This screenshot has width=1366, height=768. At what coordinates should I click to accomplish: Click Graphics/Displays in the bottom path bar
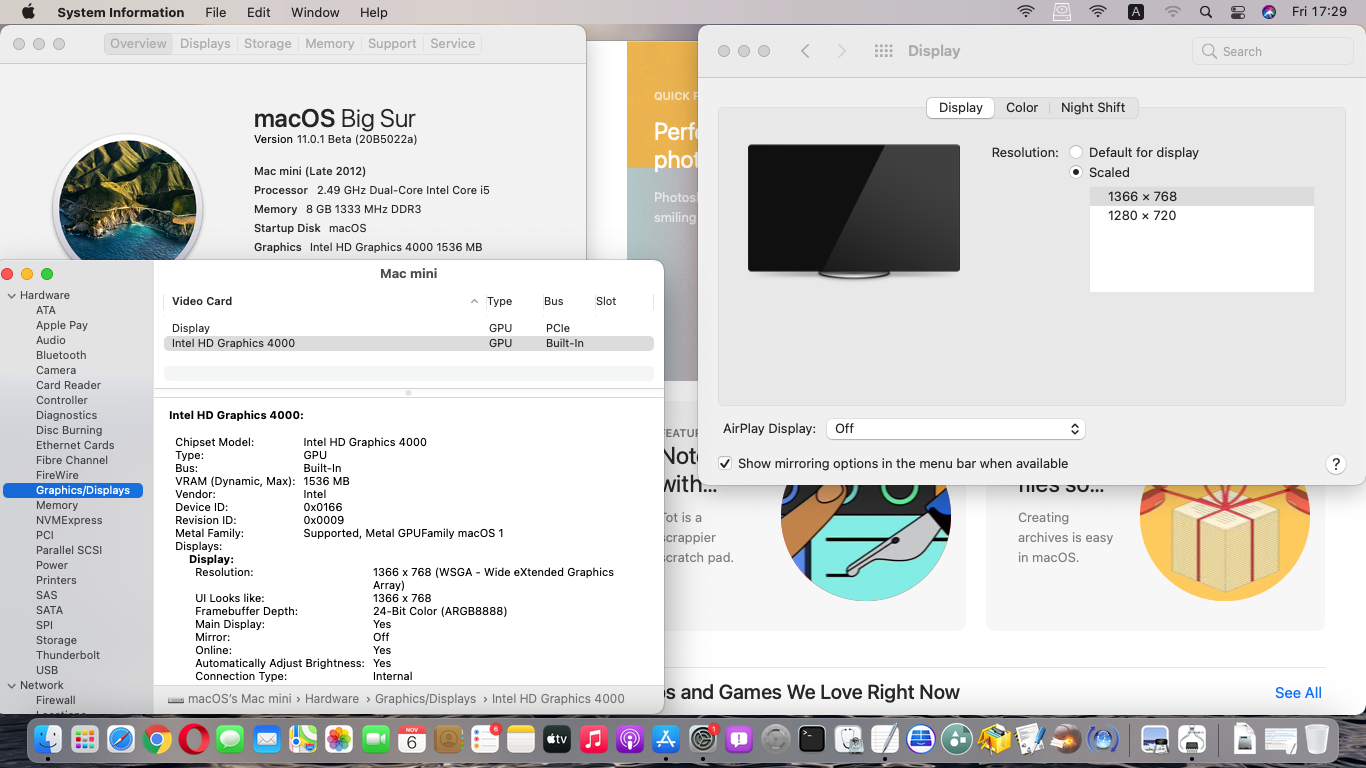(x=425, y=699)
